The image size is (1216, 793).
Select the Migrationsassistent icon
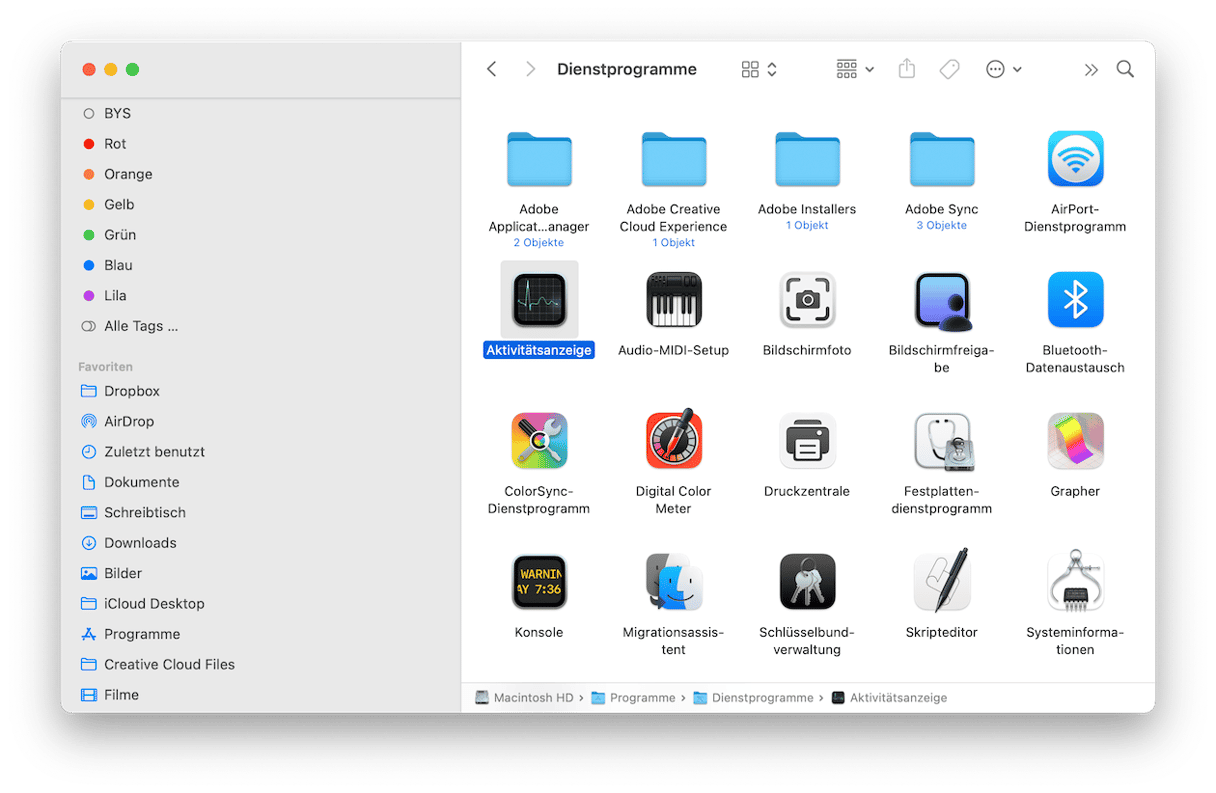[674, 582]
